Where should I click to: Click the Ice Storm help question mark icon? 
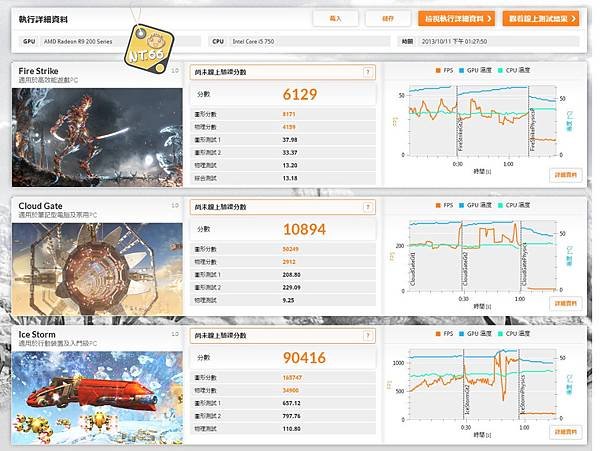pyautogui.click(x=367, y=335)
